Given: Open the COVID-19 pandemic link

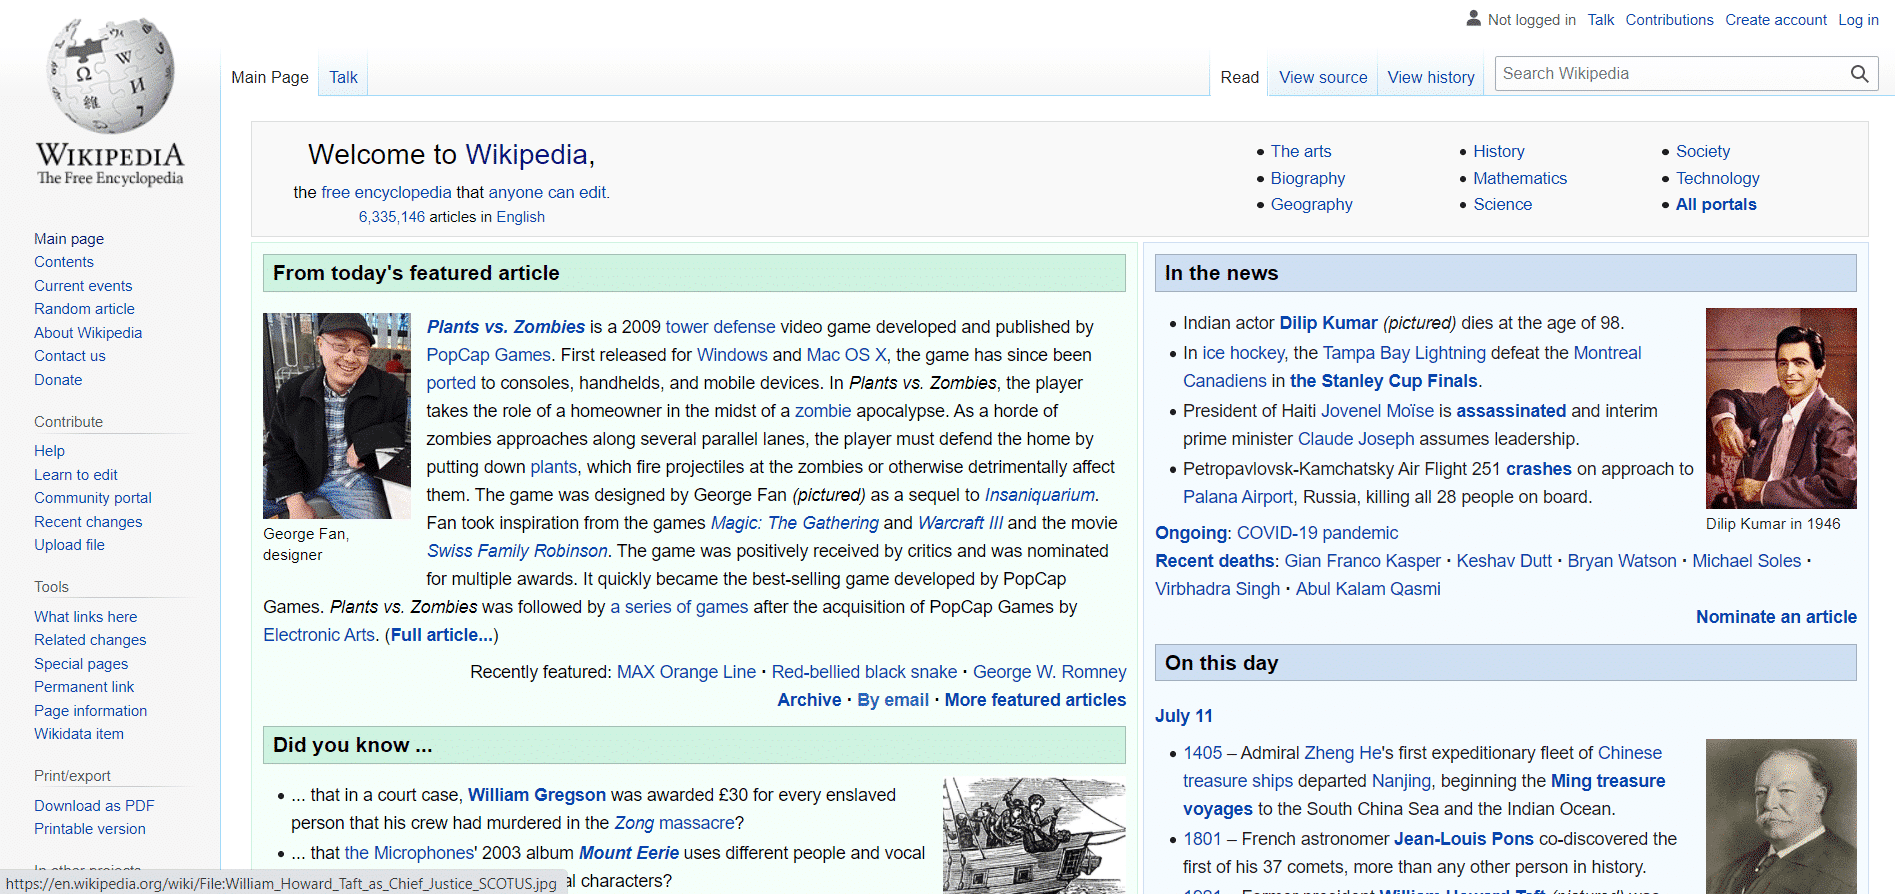Looking at the screenshot, I should [x=1317, y=533].
